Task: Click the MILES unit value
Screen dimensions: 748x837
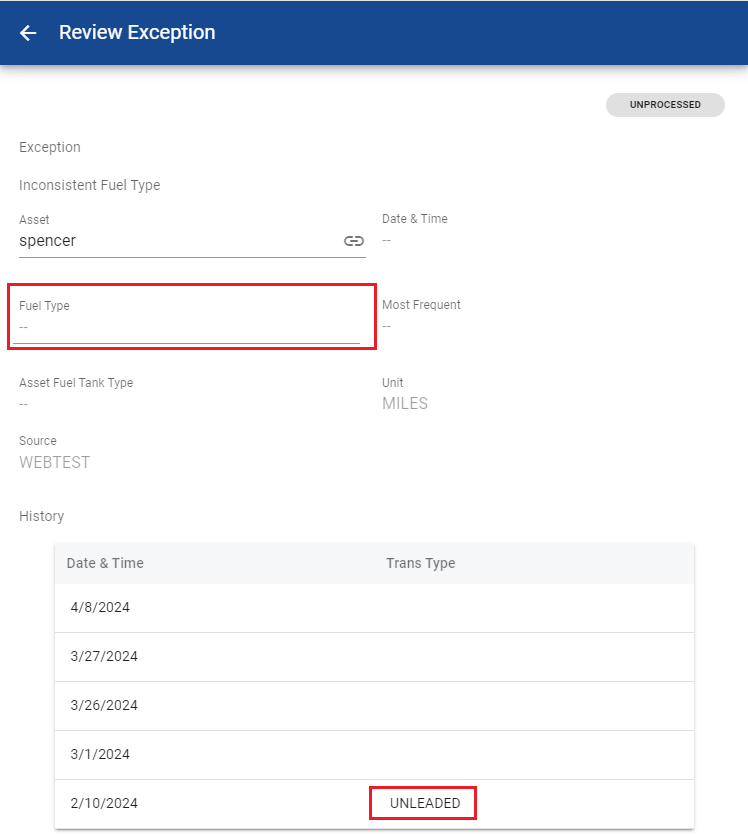Action: [x=404, y=404]
